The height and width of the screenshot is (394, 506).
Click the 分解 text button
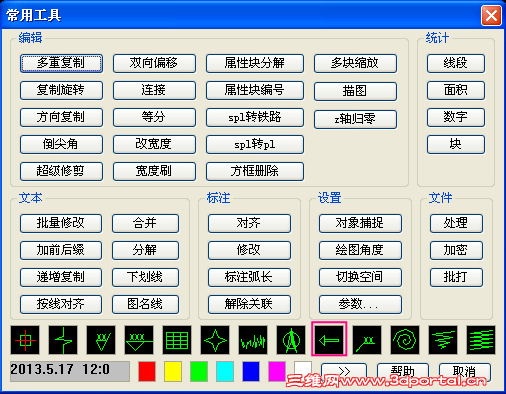[x=145, y=250]
